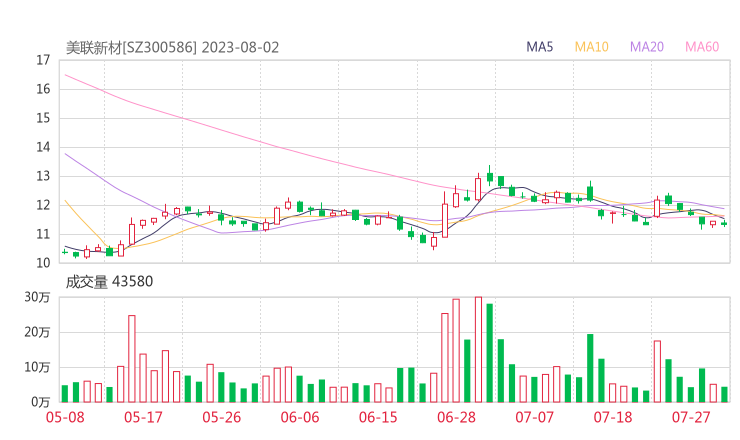The image size is (740, 440).
Task: Click the MA5 legend label
Action: (539, 47)
